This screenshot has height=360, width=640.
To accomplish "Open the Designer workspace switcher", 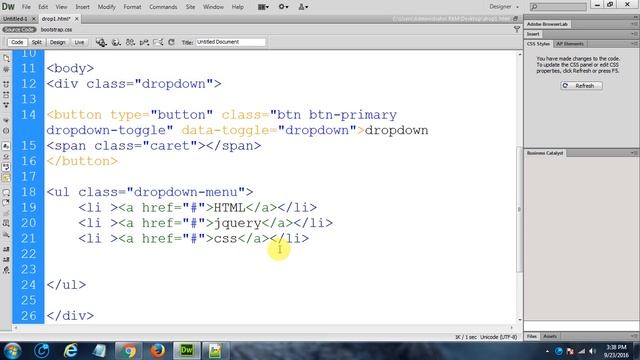I will [x=504, y=7].
